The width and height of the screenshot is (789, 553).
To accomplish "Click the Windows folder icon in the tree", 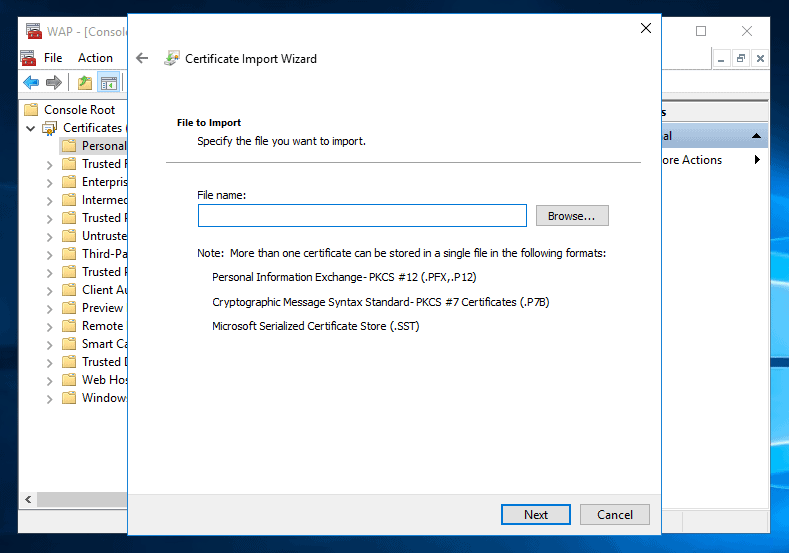I will [69, 398].
